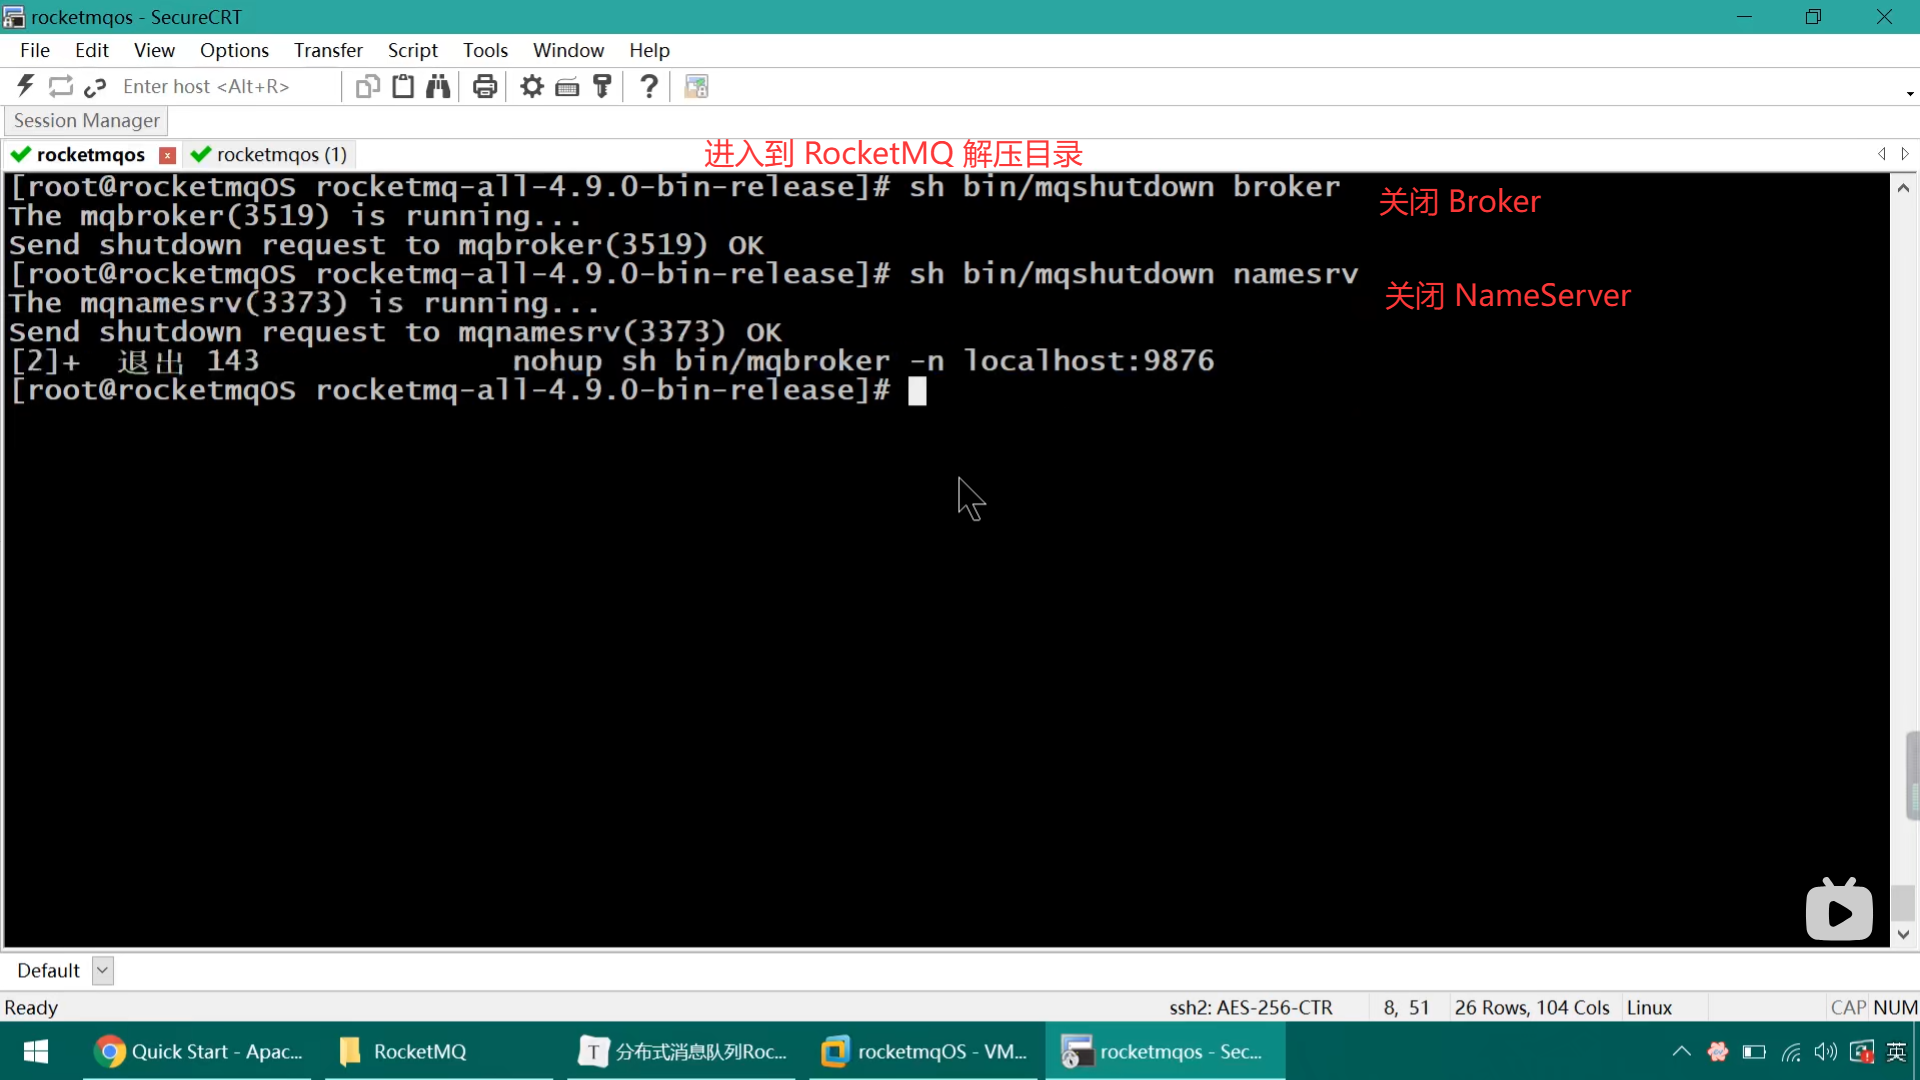Click the Help question mark icon
This screenshot has height=1080, width=1920.
(649, 87)
